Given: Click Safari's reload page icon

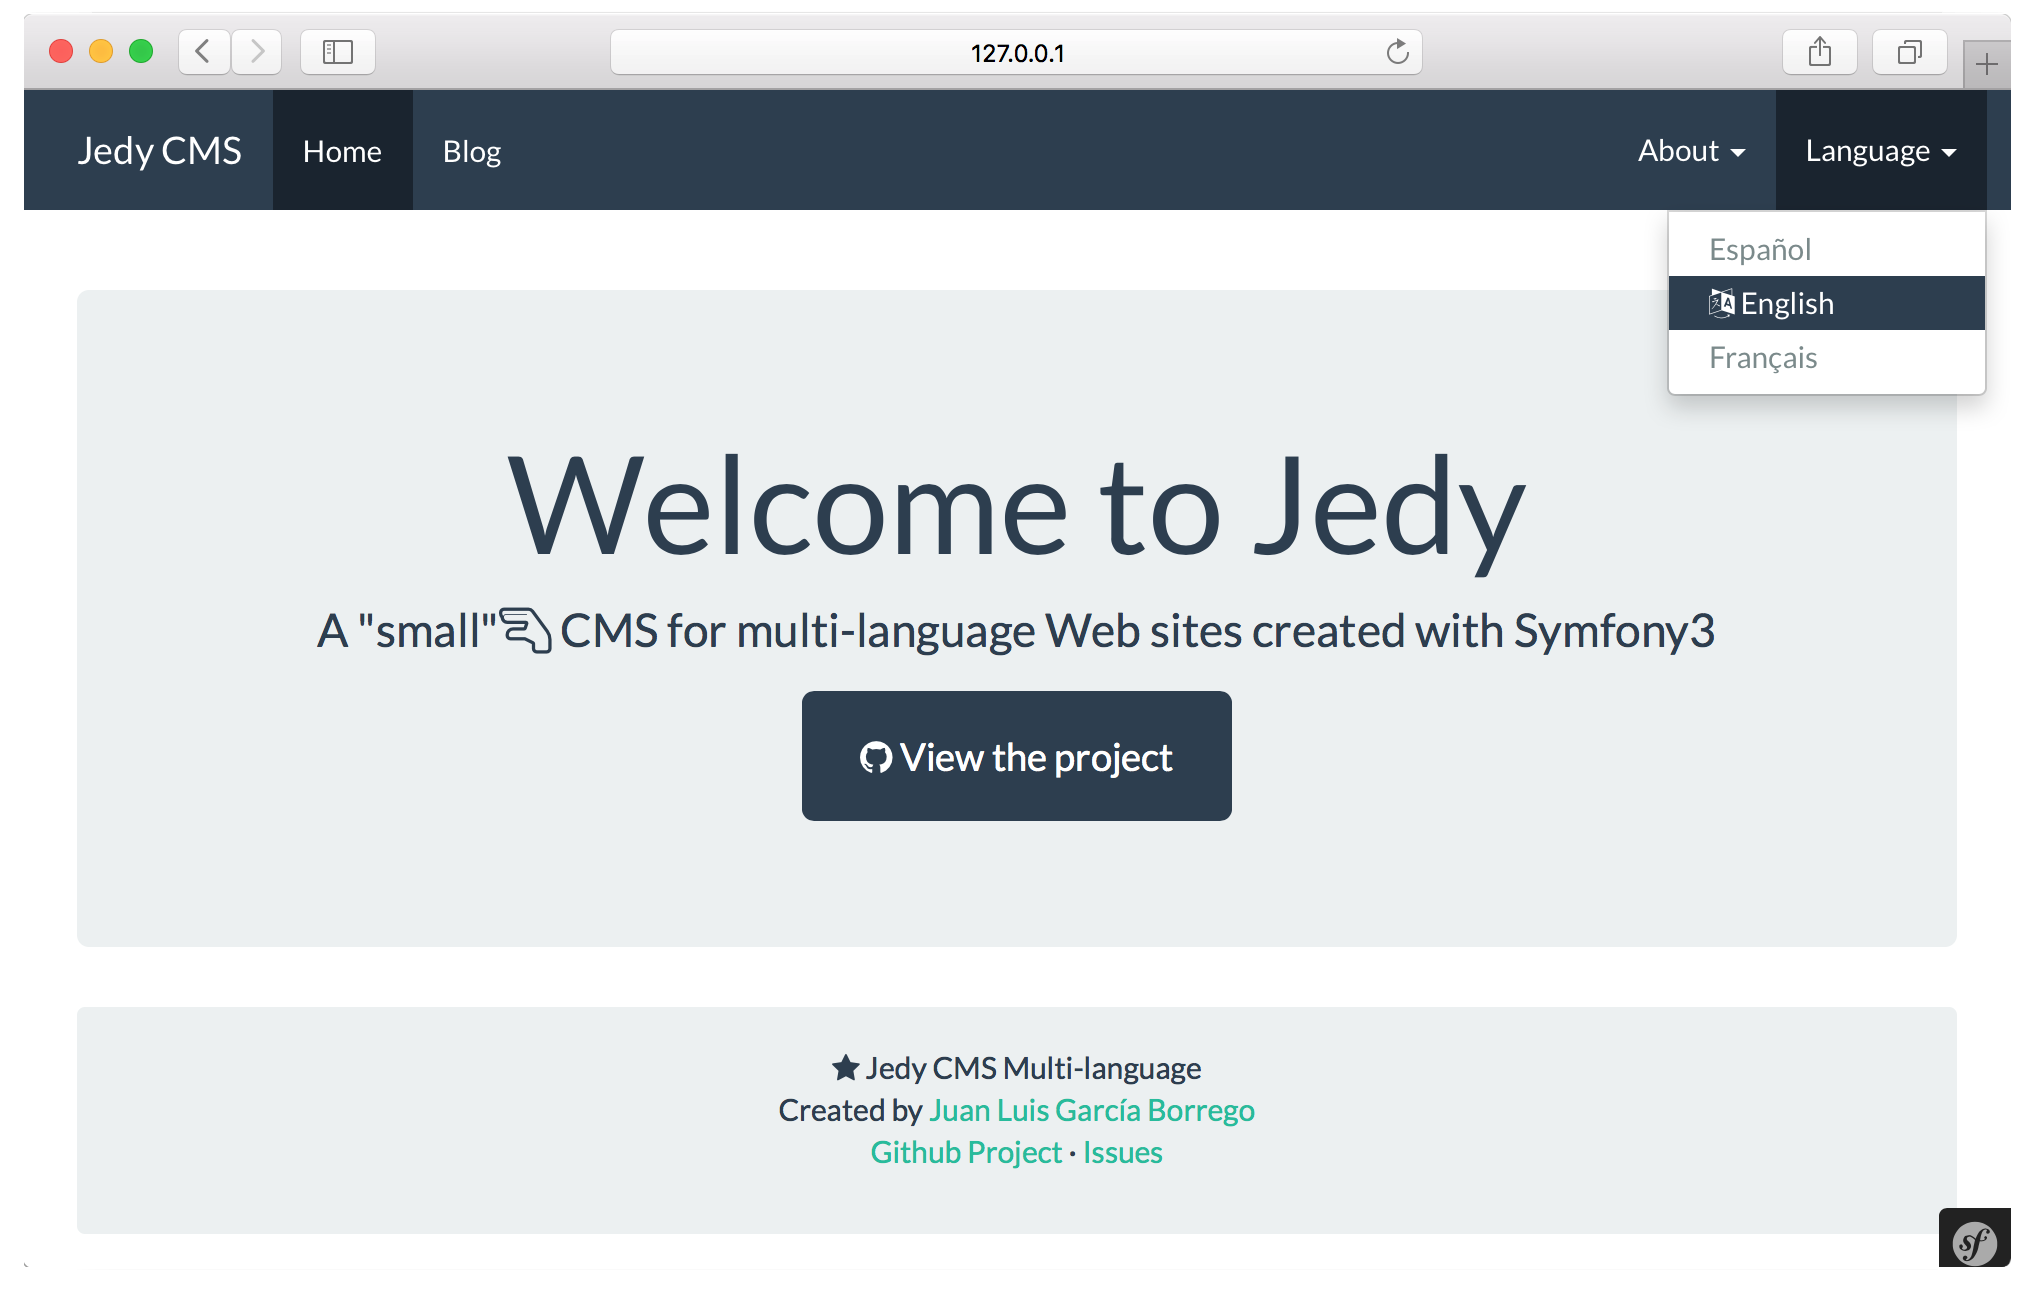Looking at the screenshot, I should coord(1397,52).
